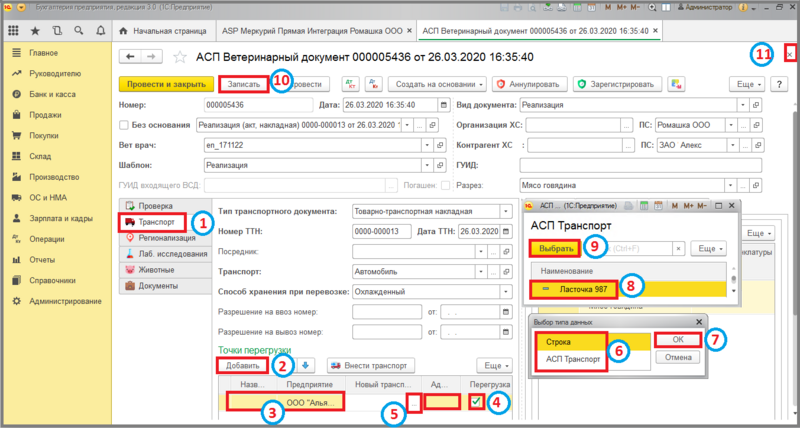Open Создать на основании dropdown
The height and width of the screenshot is (428, 800).
(437, 84)
